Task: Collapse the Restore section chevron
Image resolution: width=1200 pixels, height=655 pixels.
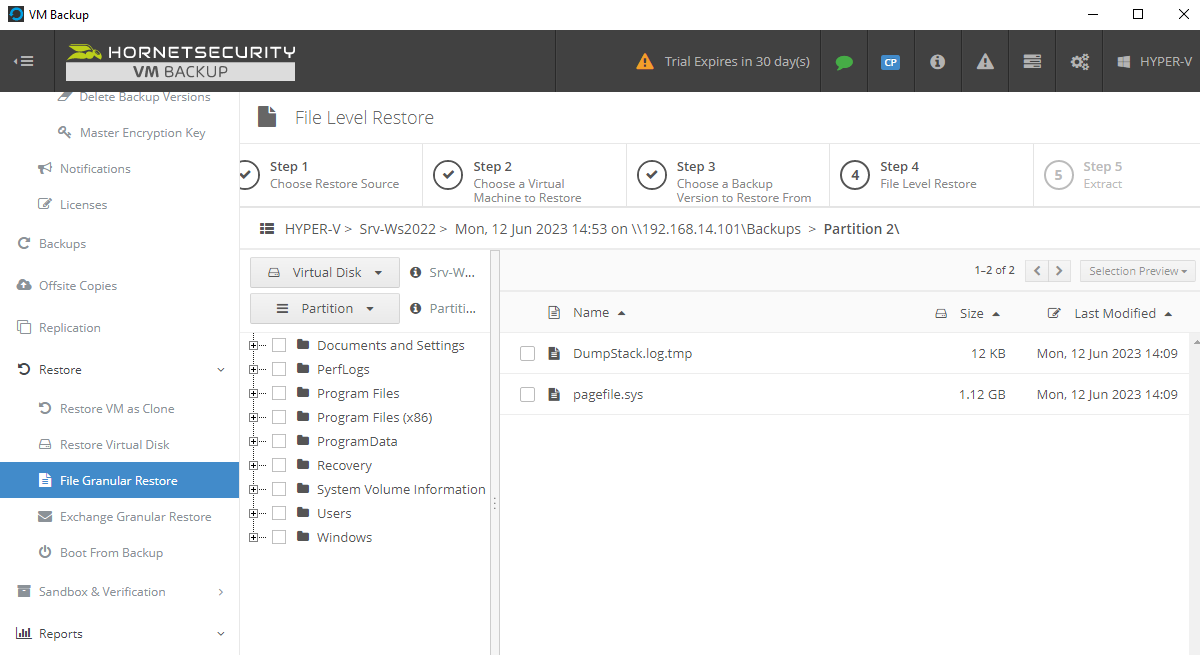Action: point(221,370)
